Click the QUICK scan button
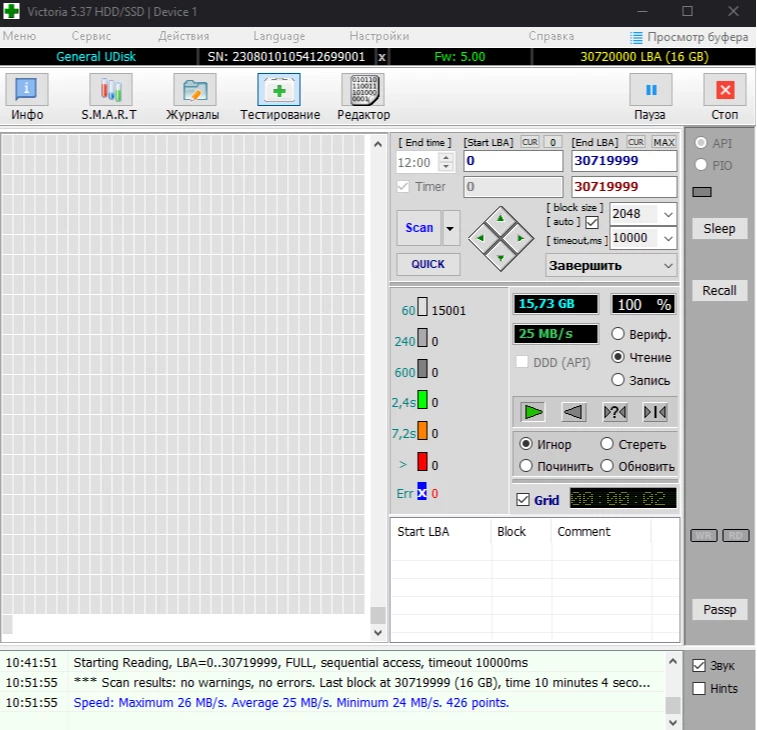This screenshot has height=730, width=757. click(x=428, y=264)
